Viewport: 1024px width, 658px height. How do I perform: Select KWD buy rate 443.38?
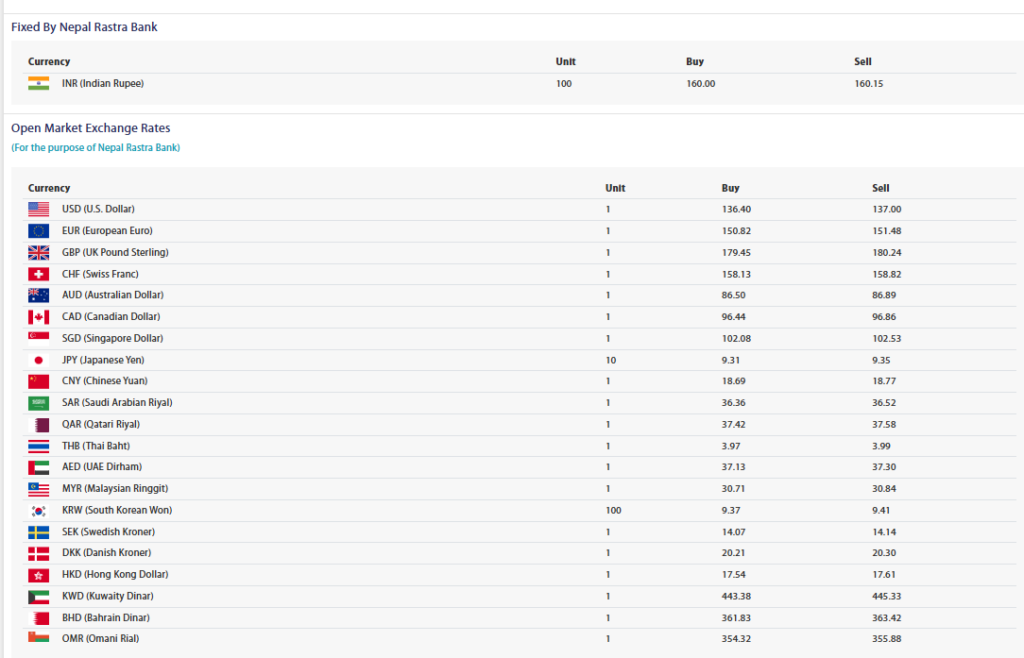pos(736,596)
